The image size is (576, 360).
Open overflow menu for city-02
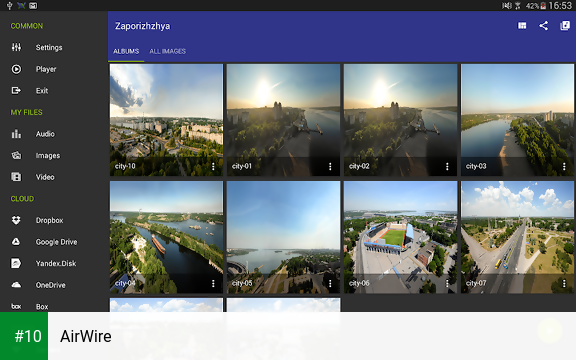point(447,166)
